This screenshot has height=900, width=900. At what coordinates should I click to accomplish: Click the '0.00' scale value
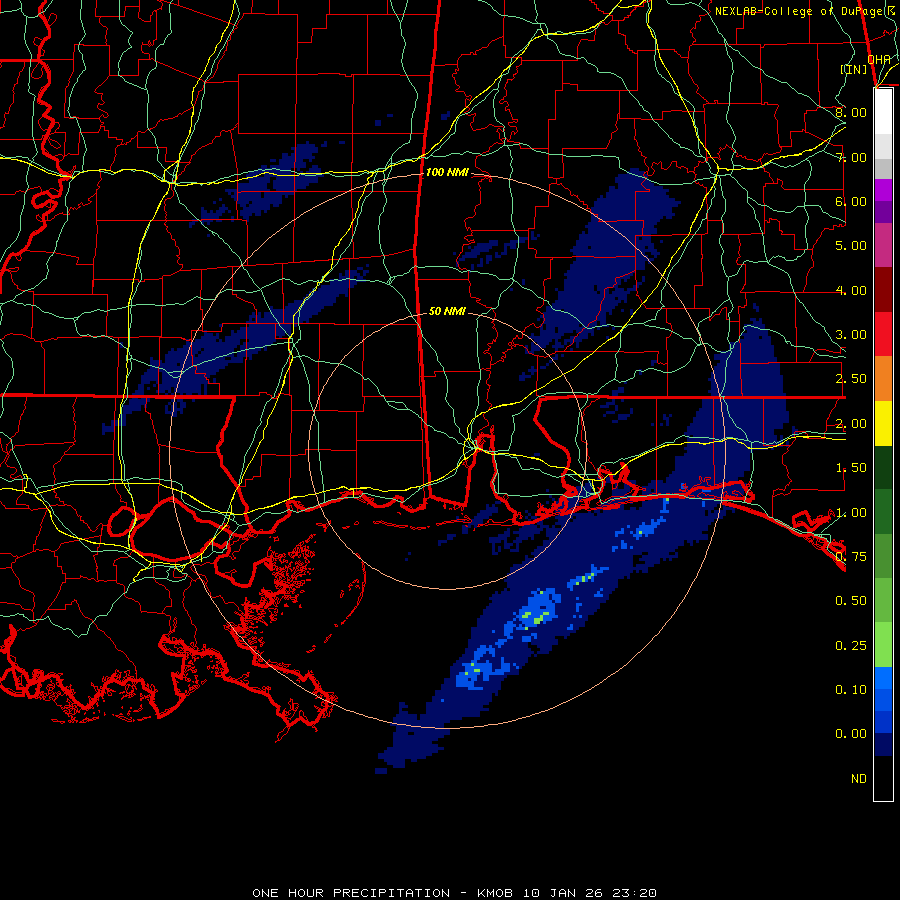[x=851, y=734]
